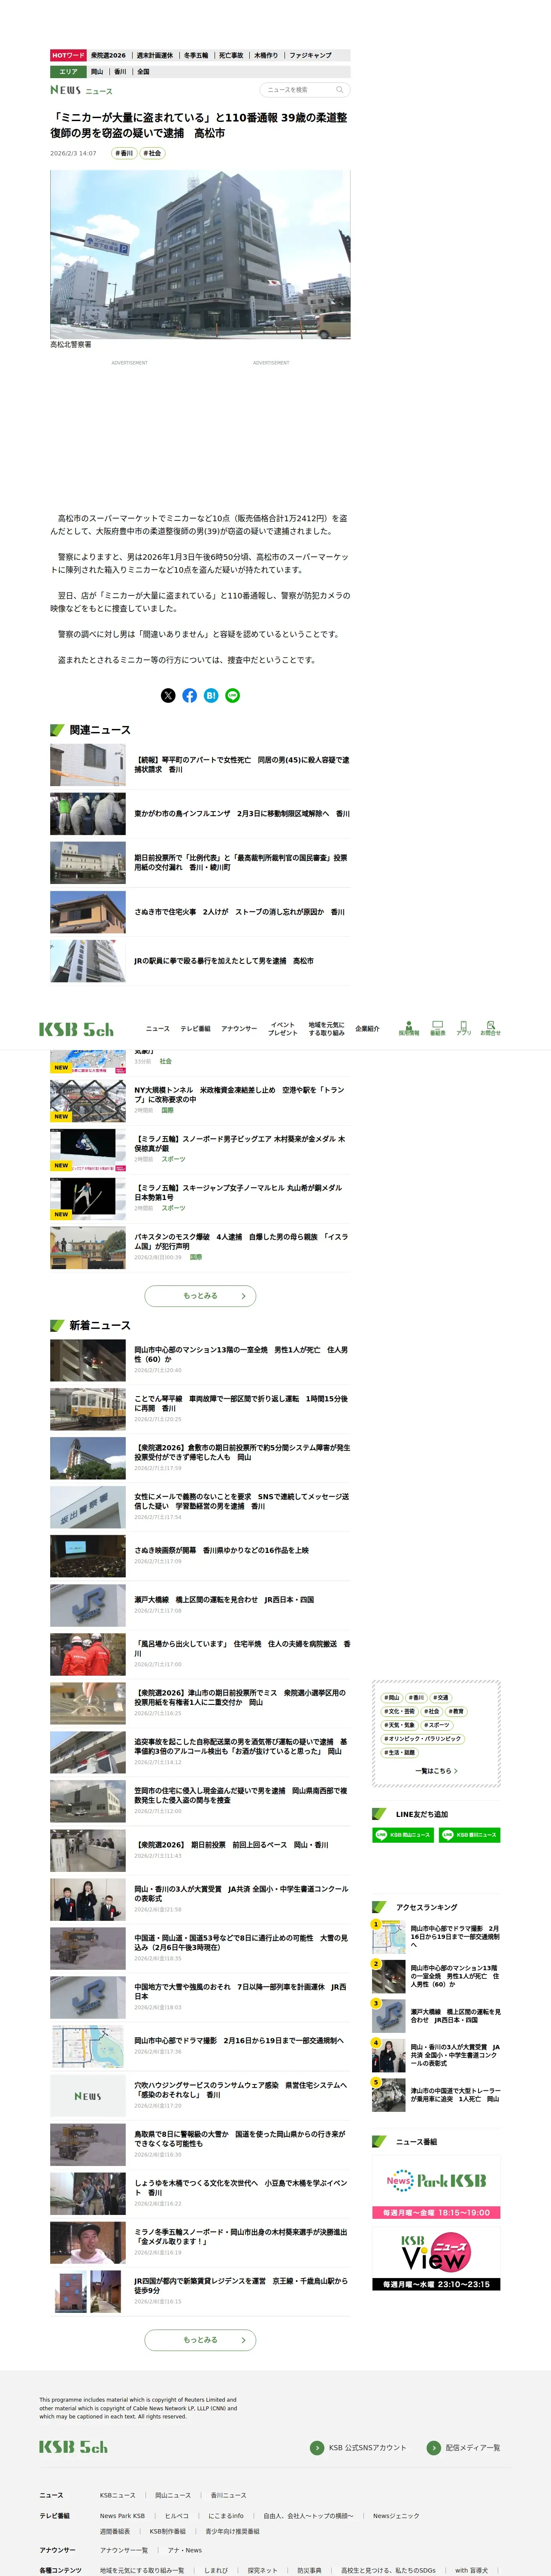Viewport: 551px width, 2576px height.
Task: Add KSB 岡山ニュース as LINE friend
Action: tap(402, 1835)
